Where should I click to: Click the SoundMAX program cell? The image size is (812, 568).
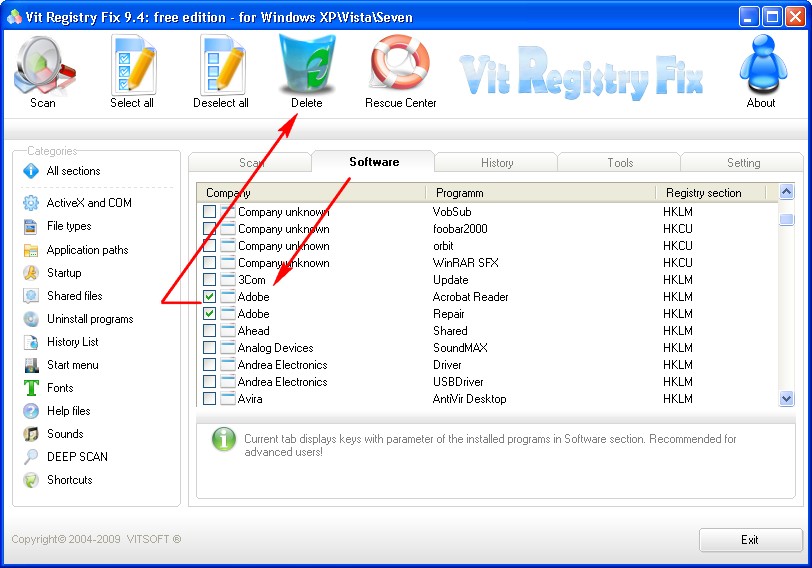[460, 347]
